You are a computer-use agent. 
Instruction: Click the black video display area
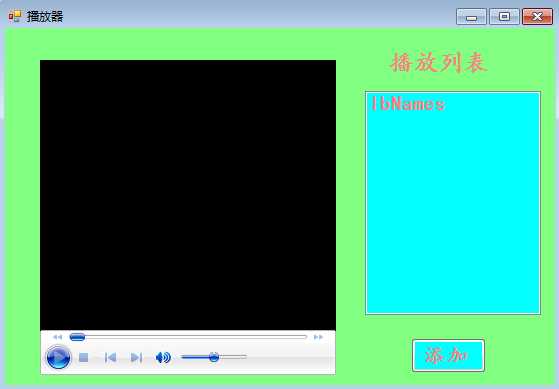coord(188,195)
